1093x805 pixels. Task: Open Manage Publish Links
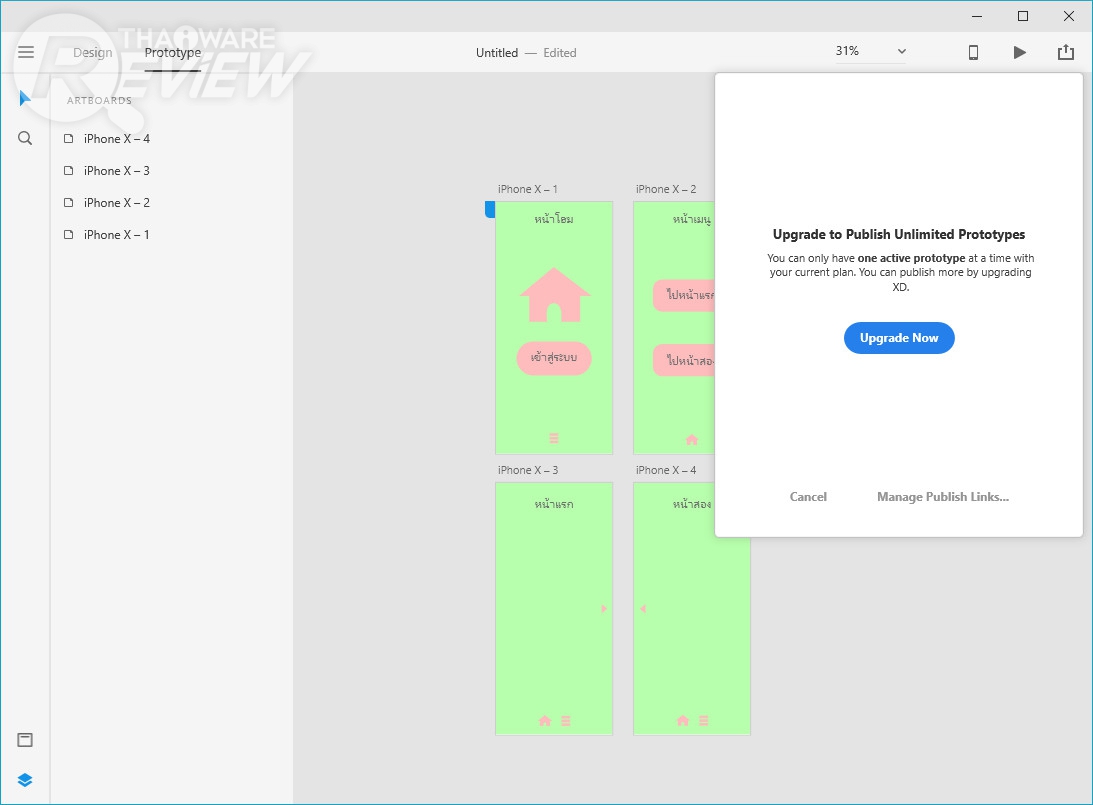point(942,497)
